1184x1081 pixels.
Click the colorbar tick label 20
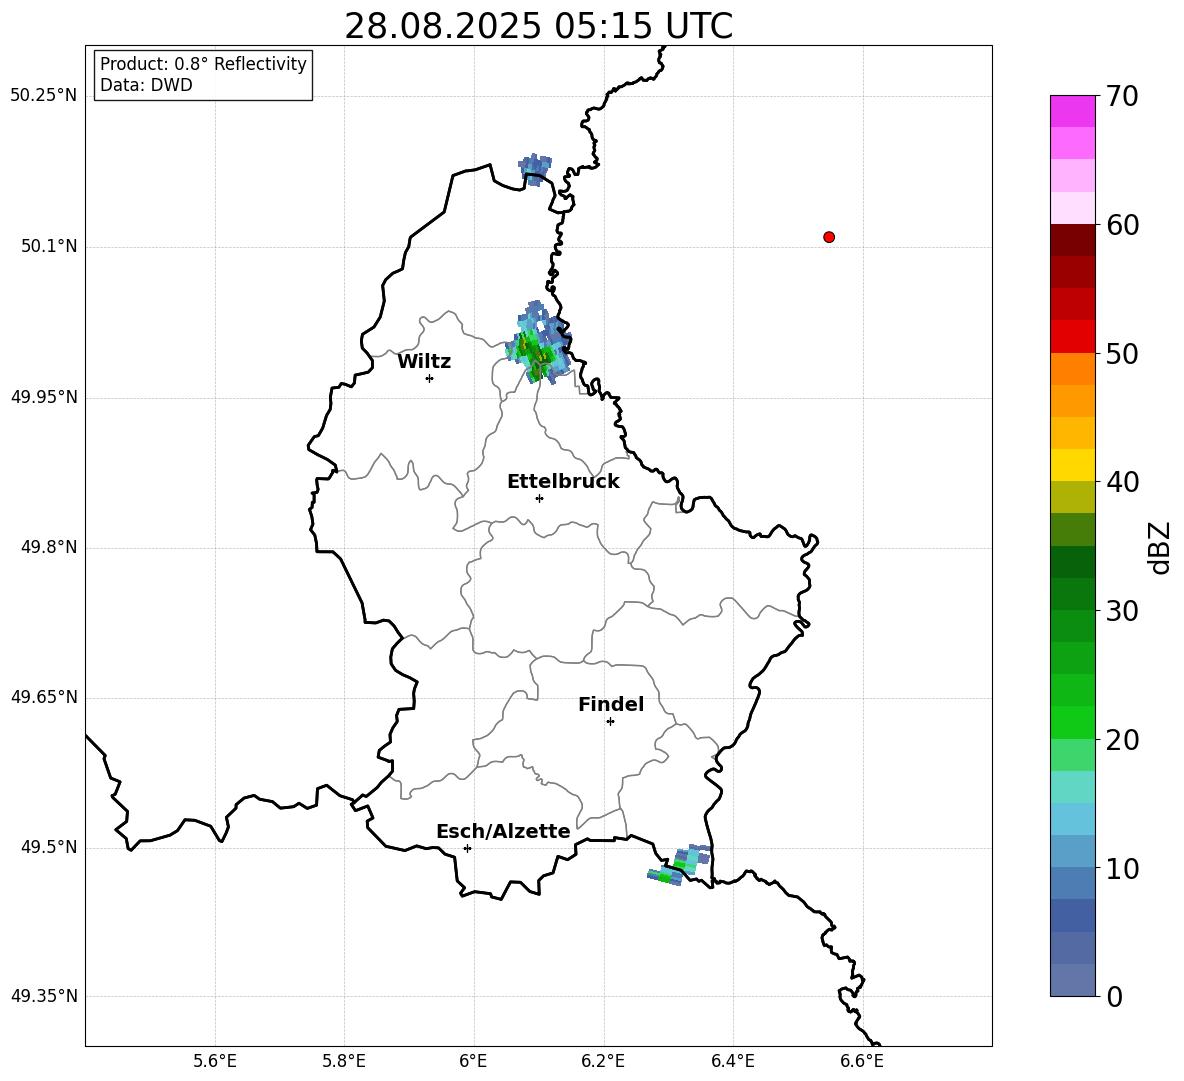(1121, 740)
